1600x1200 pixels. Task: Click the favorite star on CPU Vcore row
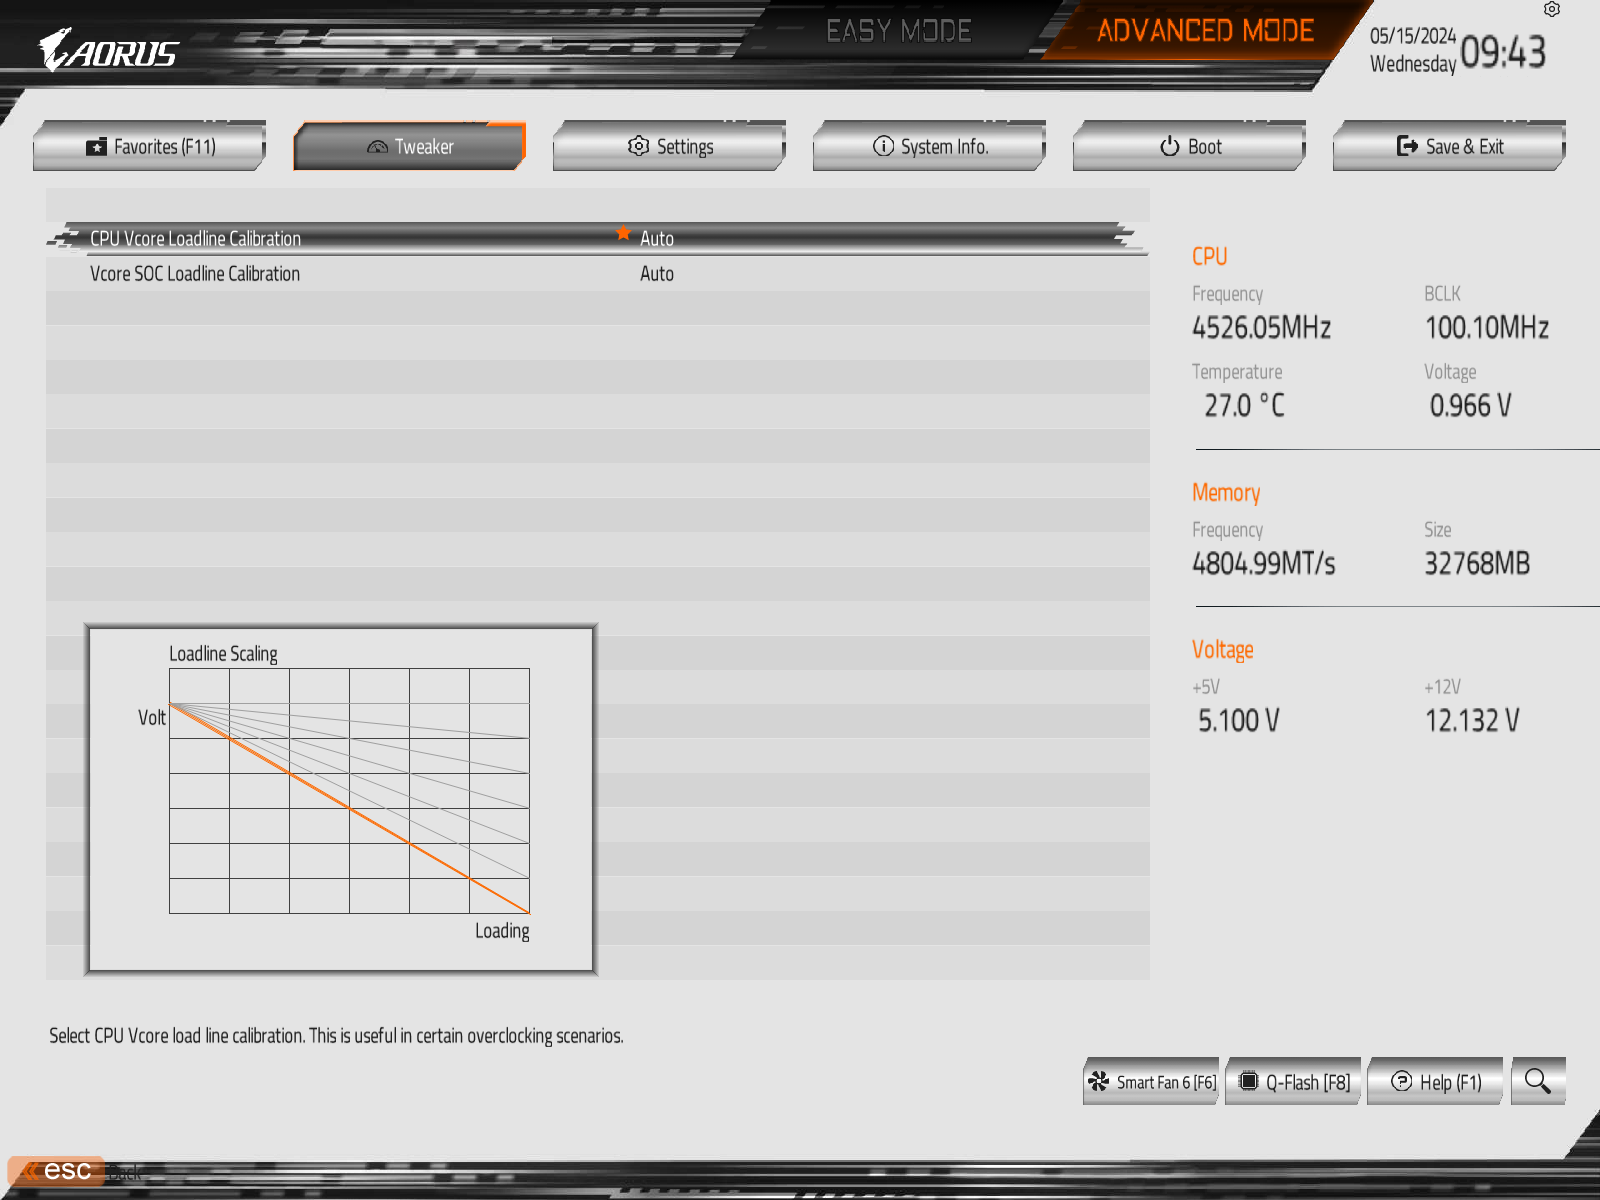click(623, 233)
